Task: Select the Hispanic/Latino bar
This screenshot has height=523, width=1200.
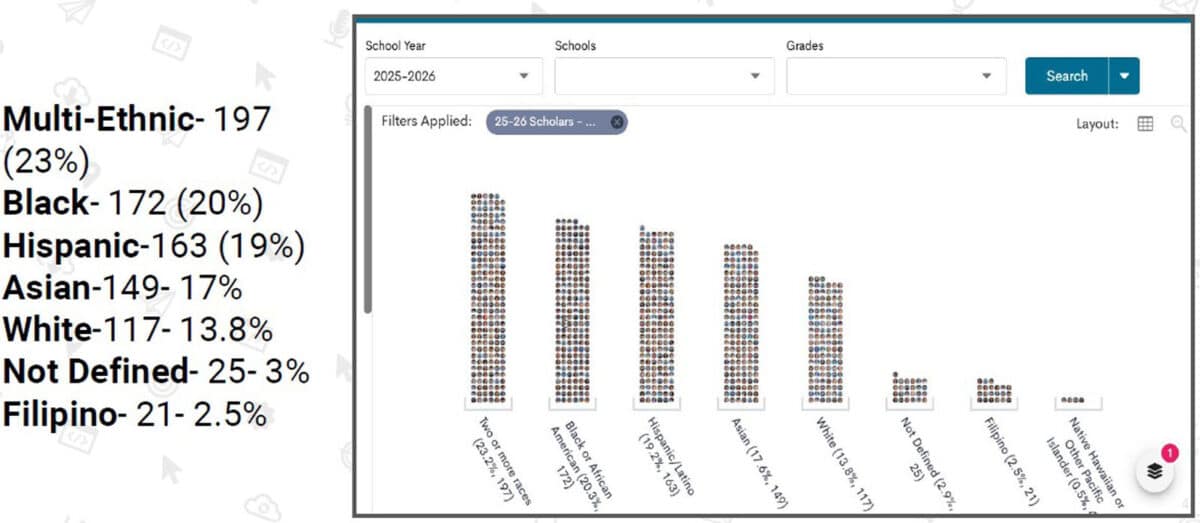Action: 657,315
